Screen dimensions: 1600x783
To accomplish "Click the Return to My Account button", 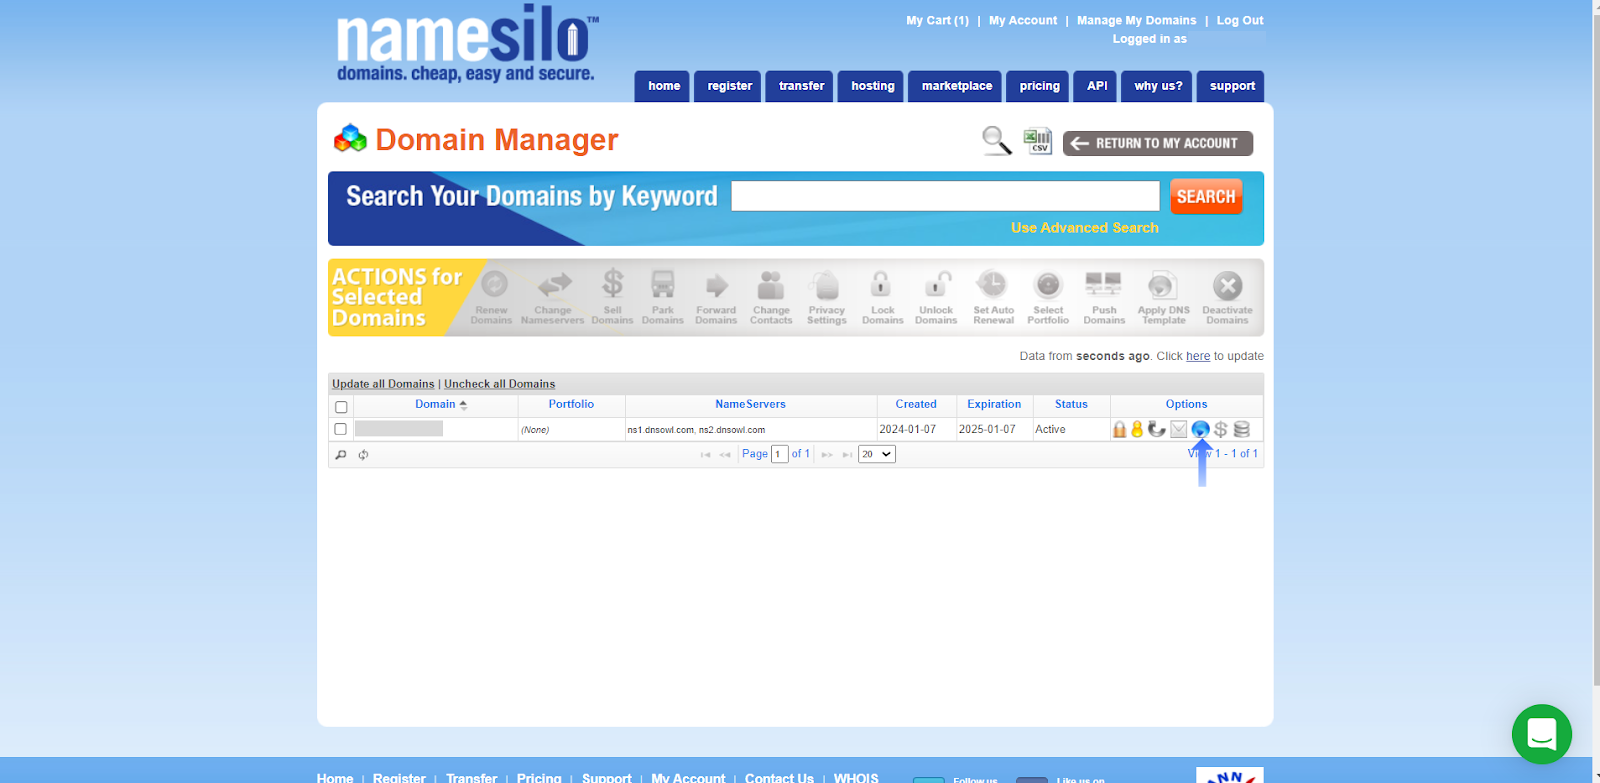I will [1158, 143].
